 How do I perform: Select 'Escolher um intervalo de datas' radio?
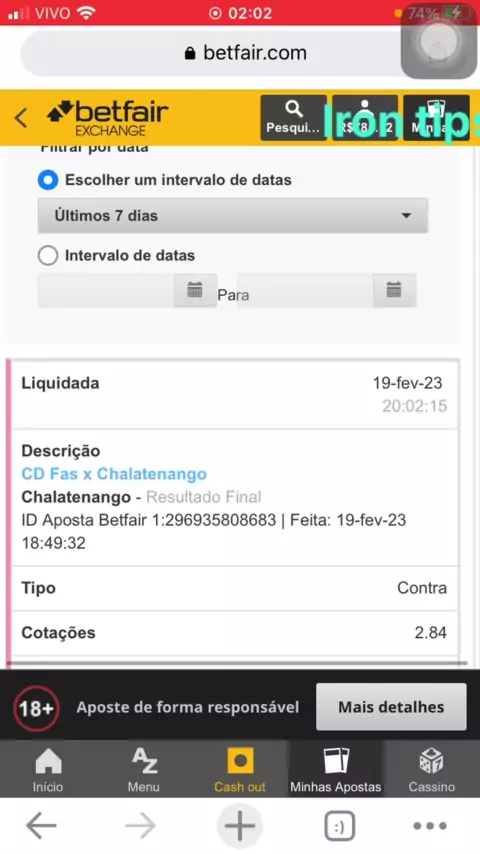pyautogui.click(x=48, y=180)
